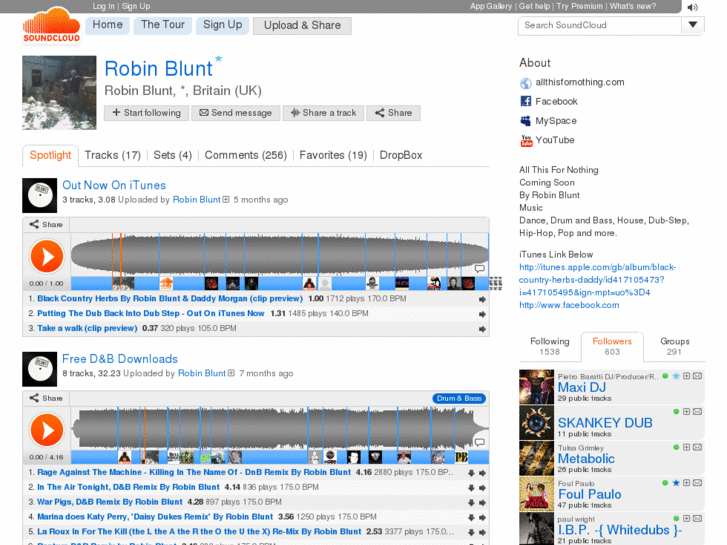Viewport: 727px width, 545px height.
Task: Open the Free D&B Downloads set title
Action: tap(120, 359)
